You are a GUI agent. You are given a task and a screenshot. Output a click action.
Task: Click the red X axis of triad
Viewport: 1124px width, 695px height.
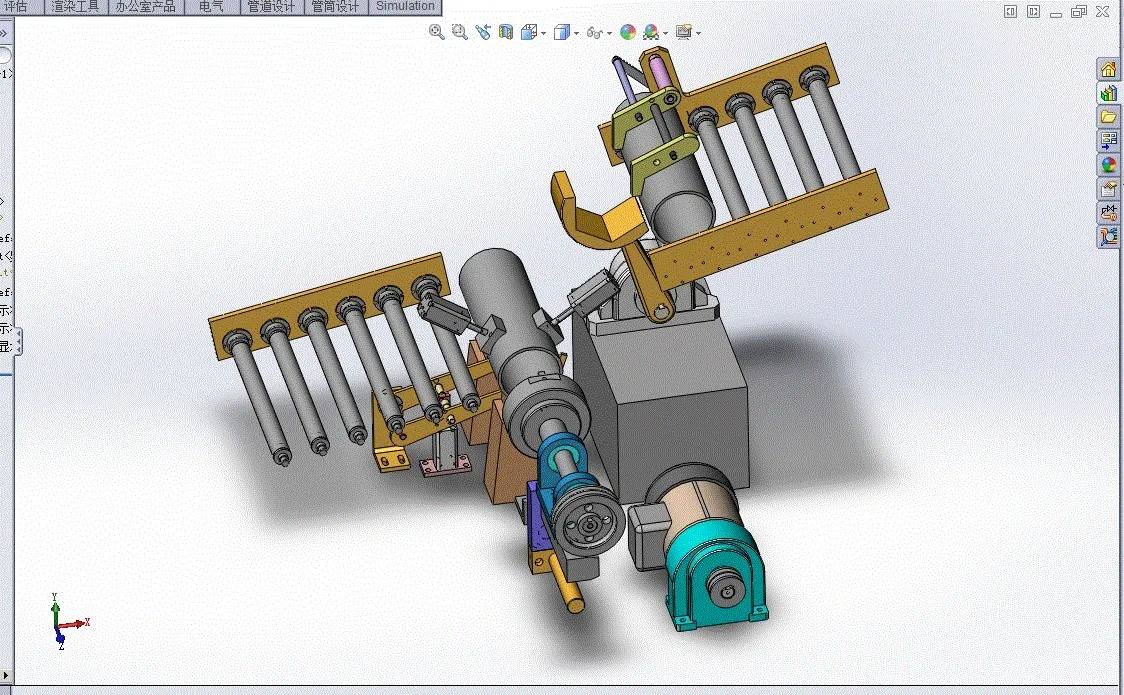click(x=75, y=624)
